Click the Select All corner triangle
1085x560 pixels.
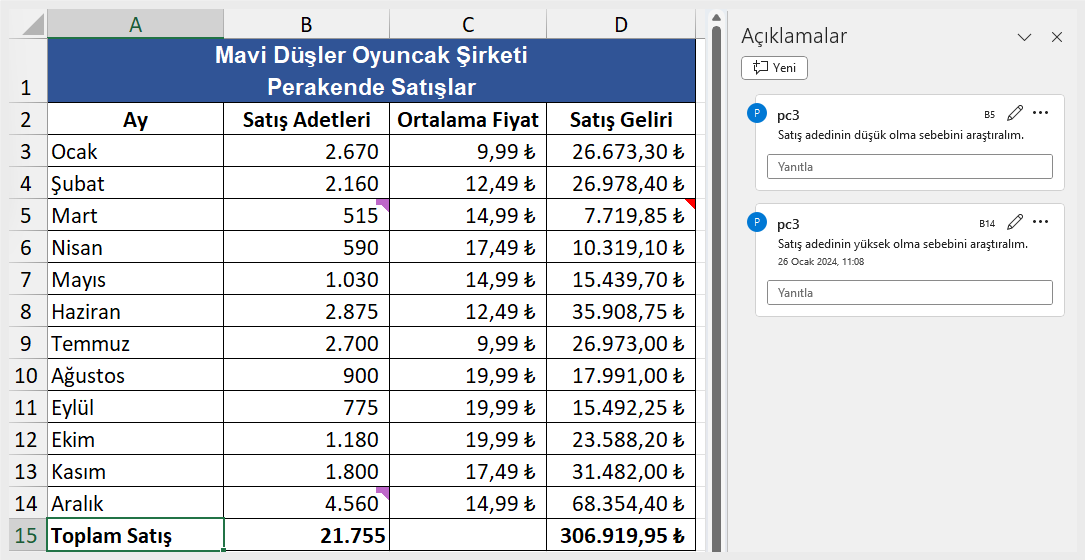(28, 25)
